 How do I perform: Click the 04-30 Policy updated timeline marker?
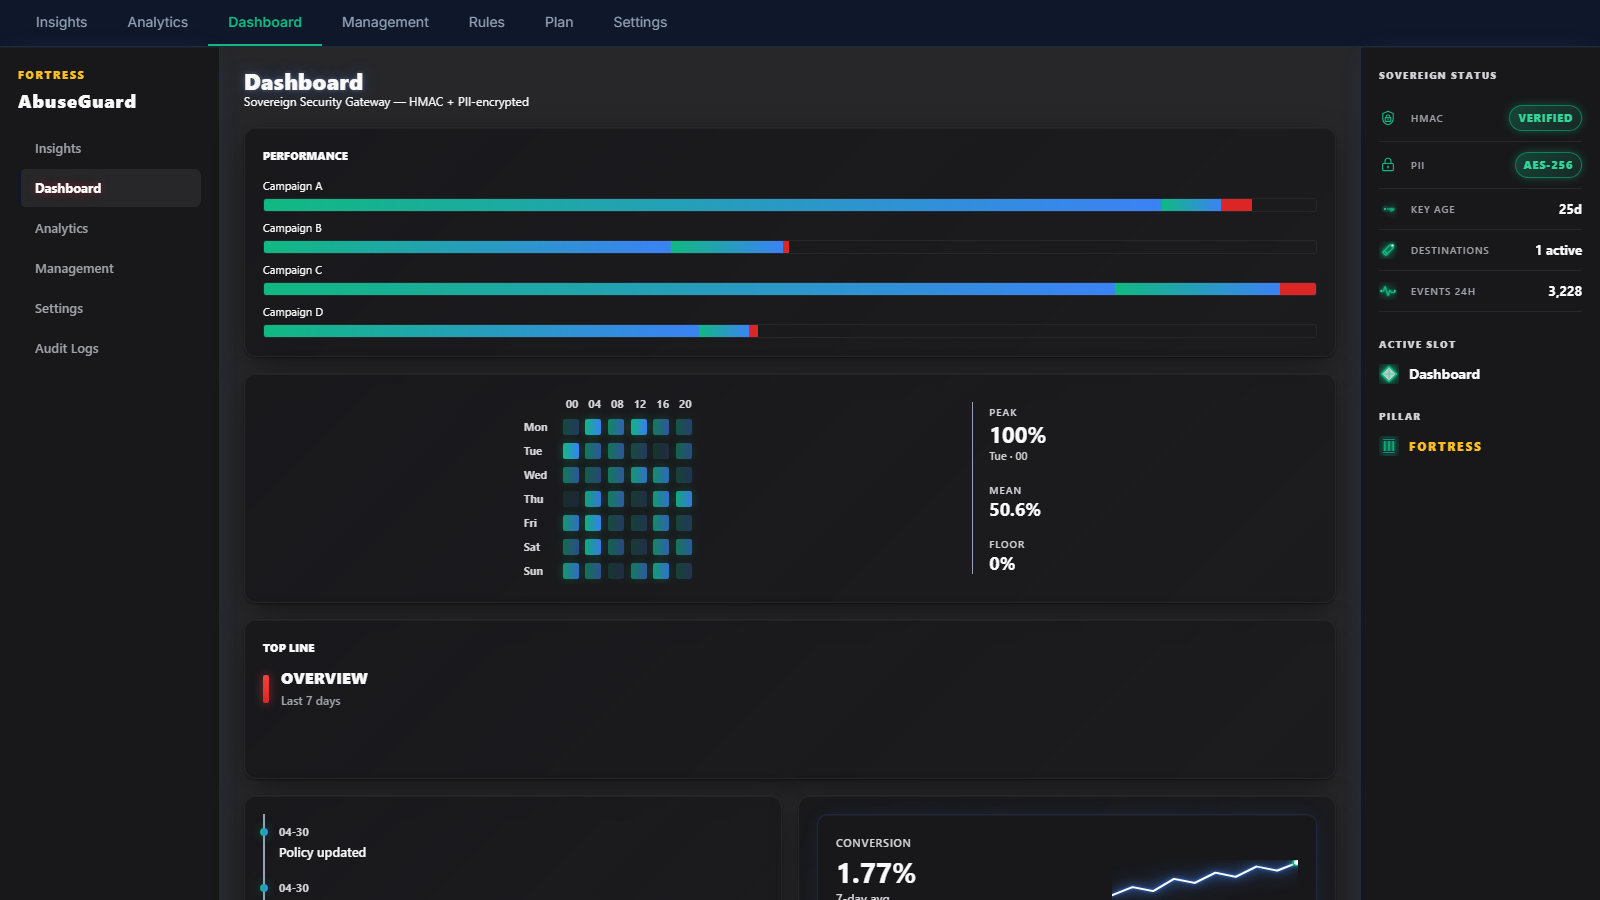pyautogui.click(x=264, y=832)
